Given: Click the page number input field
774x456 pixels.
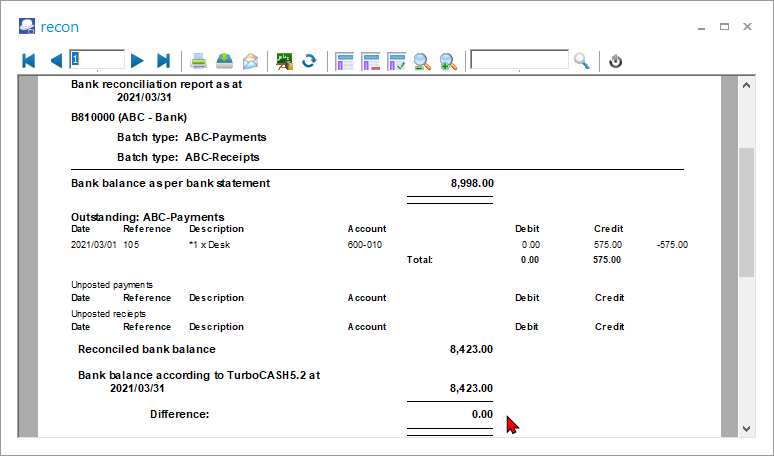Looking at the screenshot, I should [x=97, y=60].
